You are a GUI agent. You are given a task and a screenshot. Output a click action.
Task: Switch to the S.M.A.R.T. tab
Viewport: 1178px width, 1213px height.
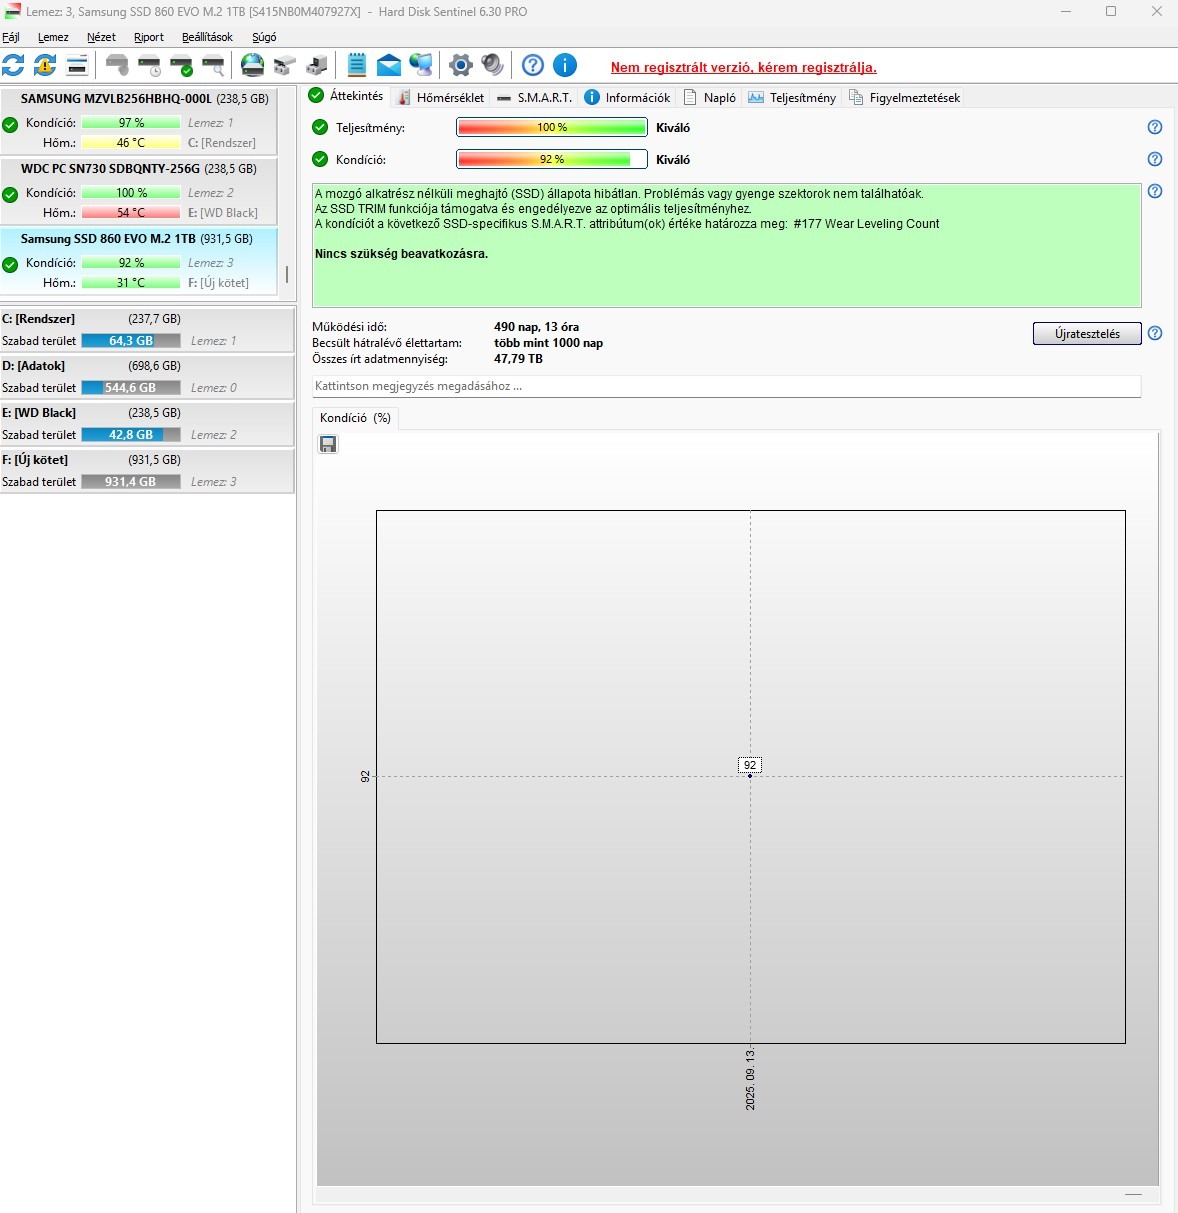tap(535, 97)
